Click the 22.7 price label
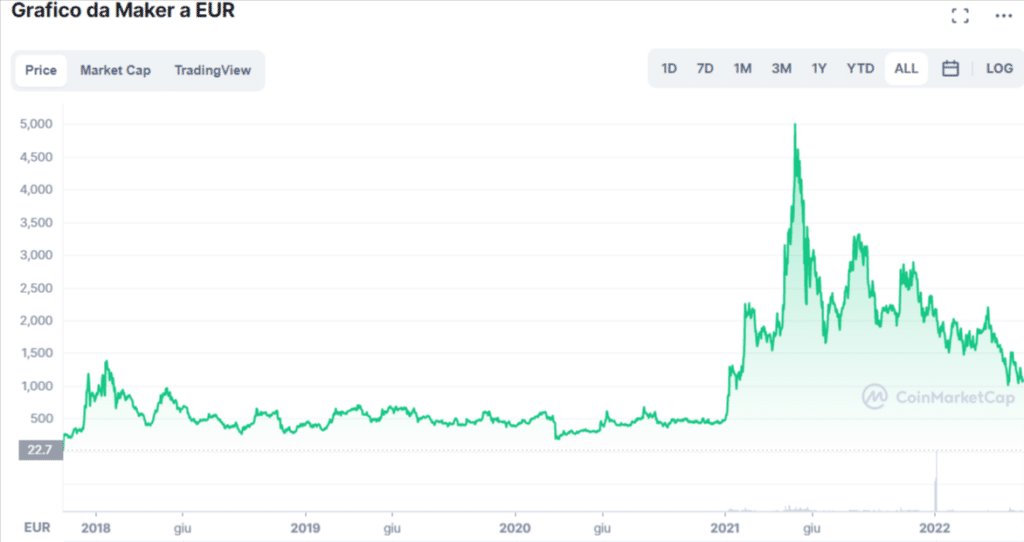1024x542 pixels. (40, 450)
